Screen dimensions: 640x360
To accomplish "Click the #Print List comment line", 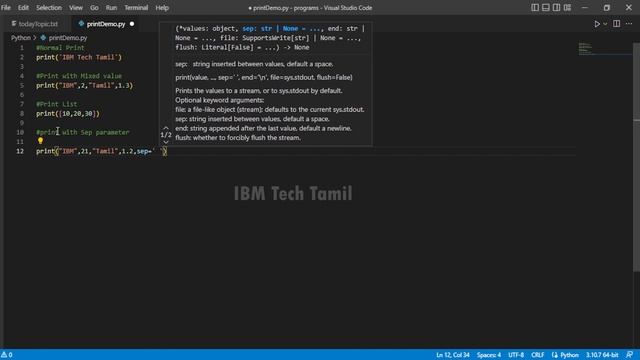I will click(56, 104).
